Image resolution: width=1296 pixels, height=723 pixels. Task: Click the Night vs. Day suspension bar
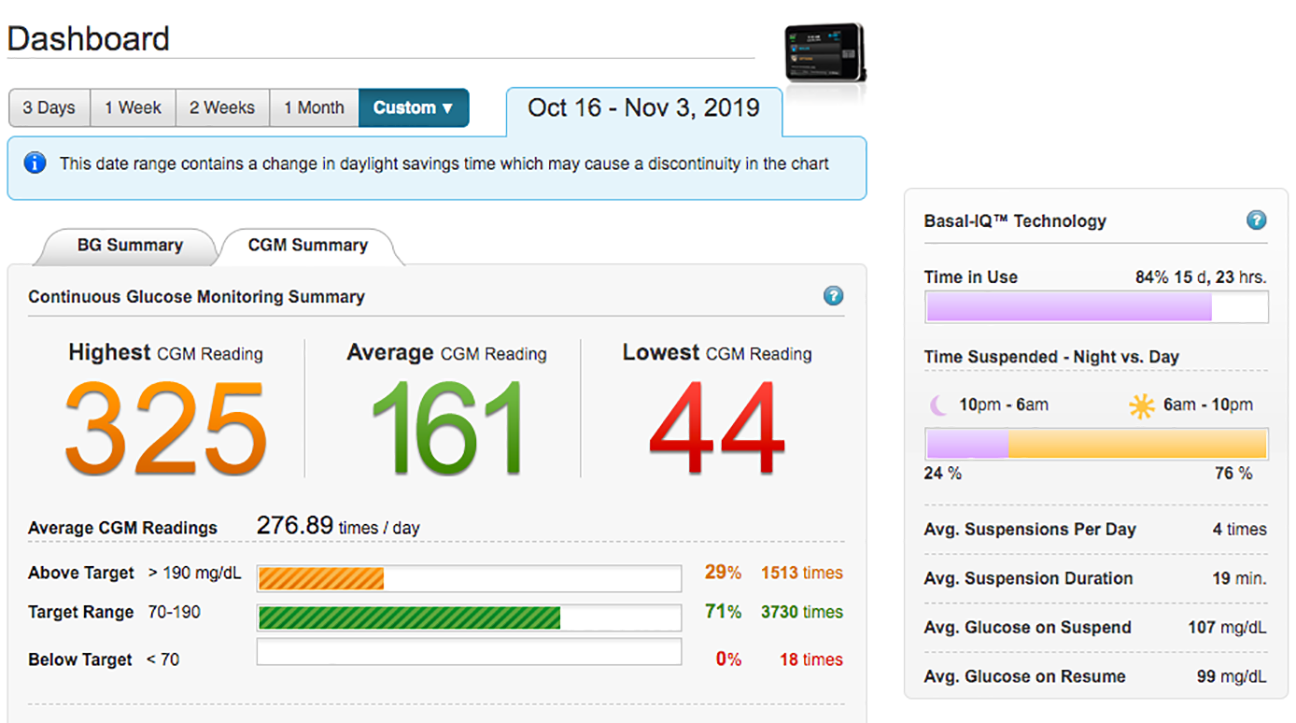1096,443
